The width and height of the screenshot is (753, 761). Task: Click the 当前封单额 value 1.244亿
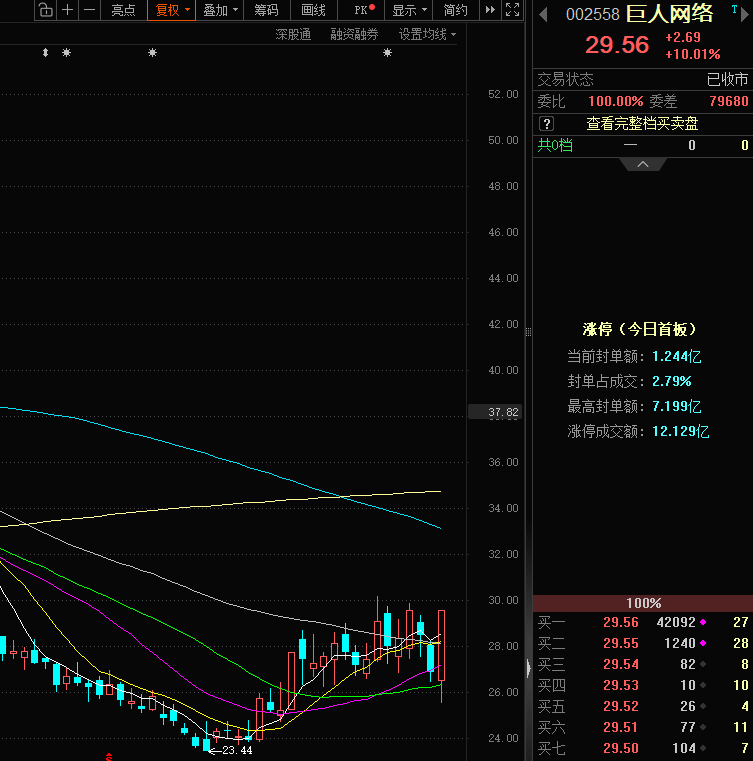pos(676,357)
